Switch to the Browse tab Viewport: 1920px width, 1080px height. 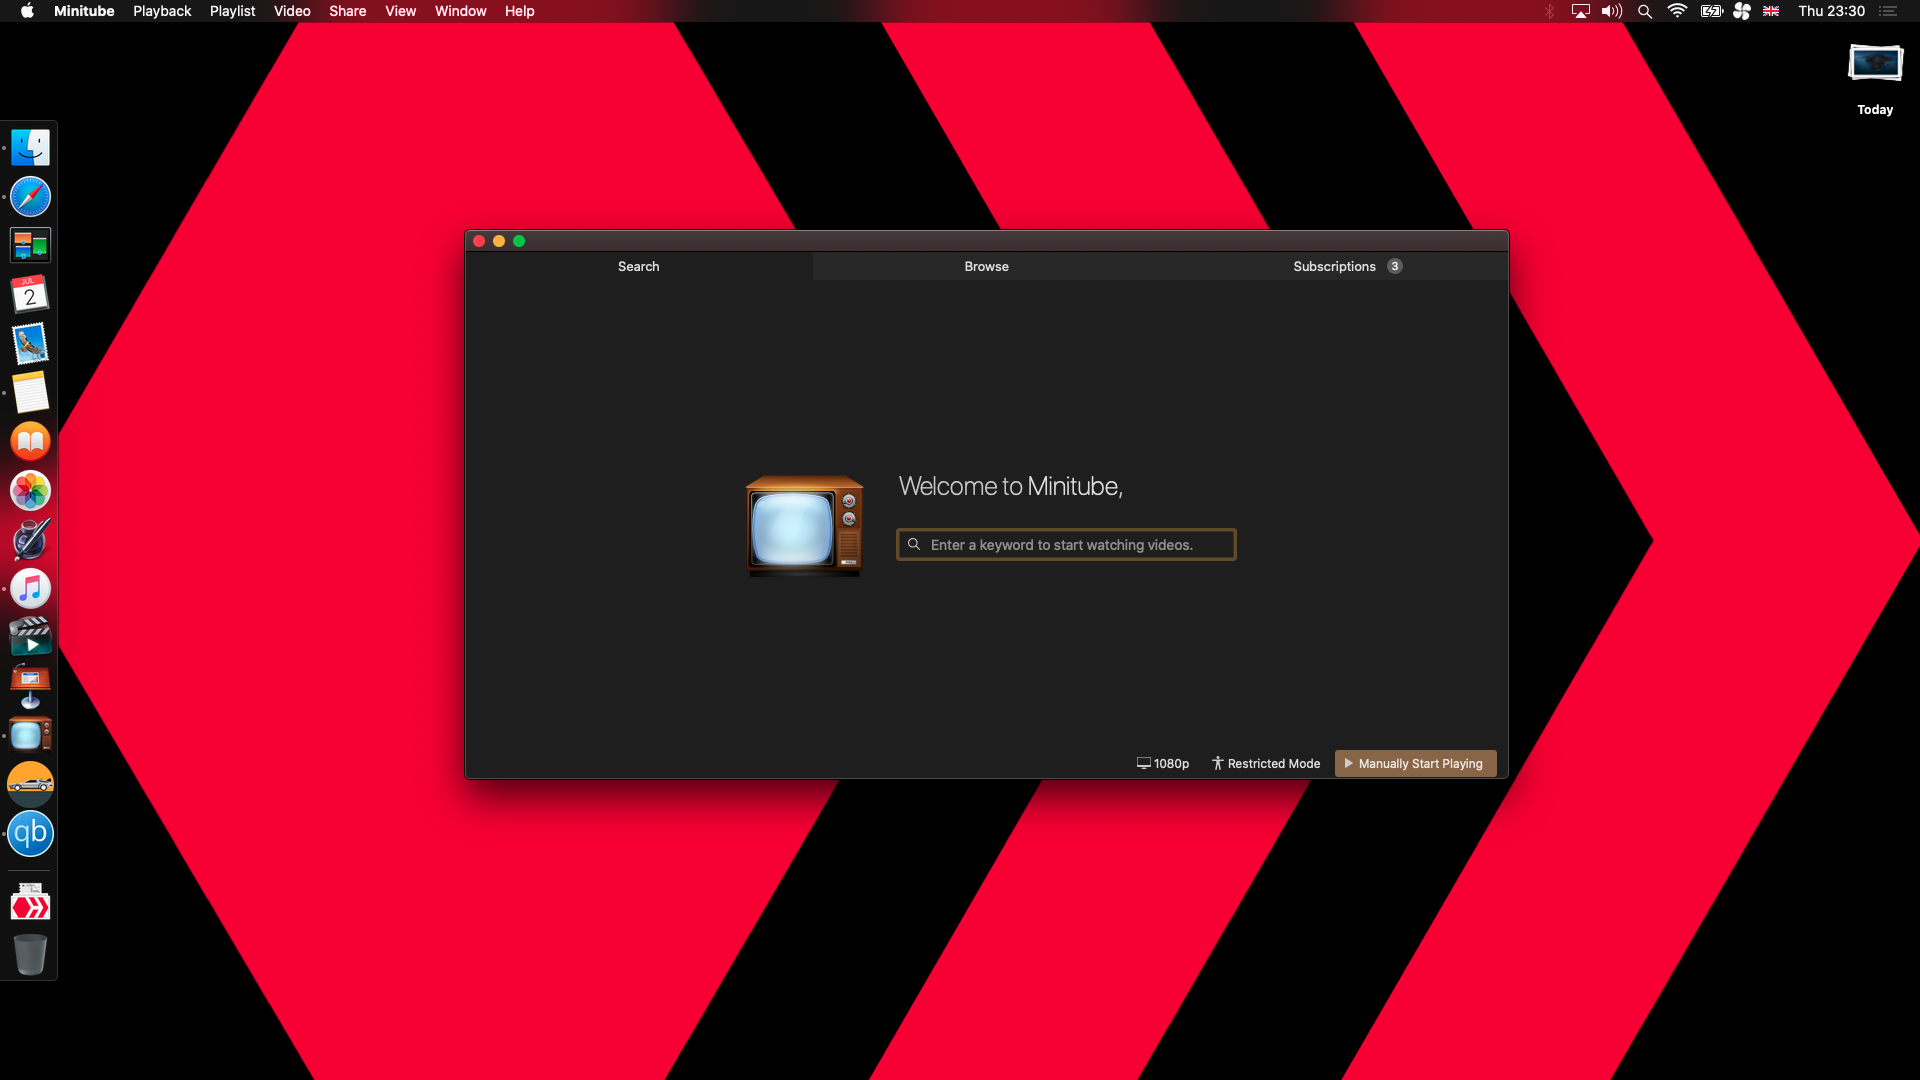click(987, 266)
